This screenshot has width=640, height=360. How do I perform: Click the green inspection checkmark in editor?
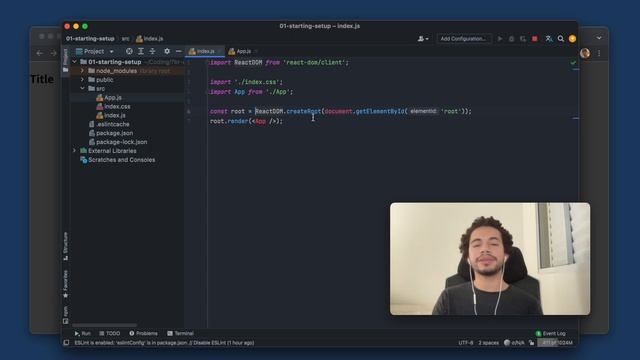tap(573, 63)
